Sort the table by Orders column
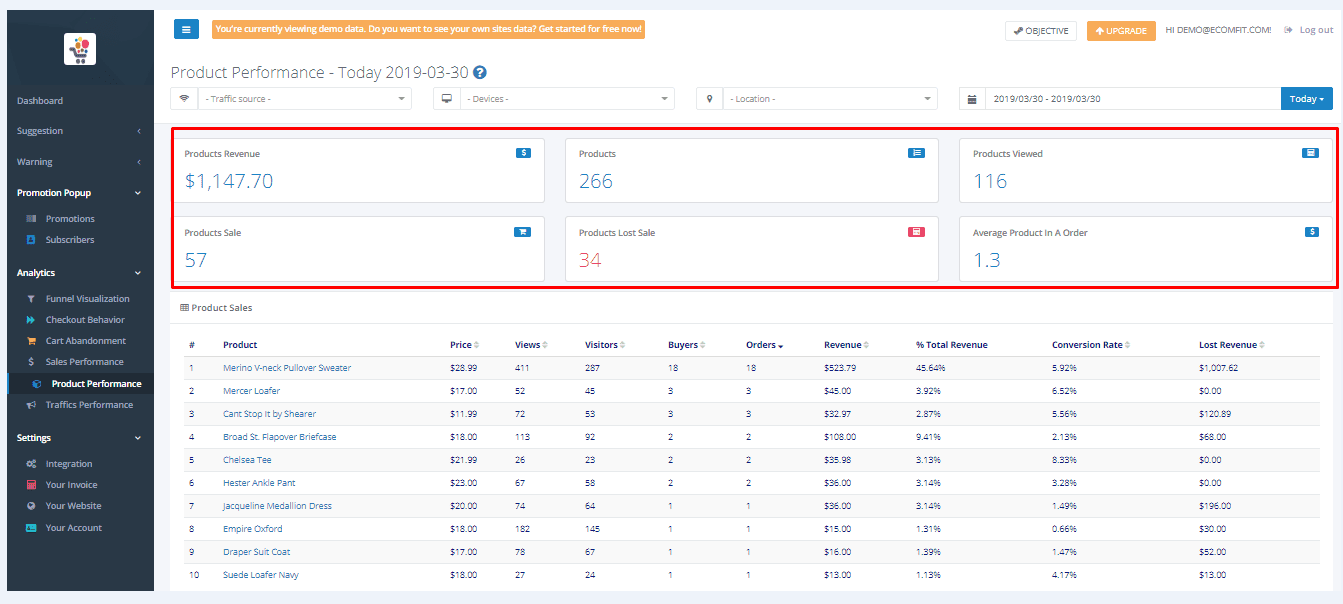 pyautogui.click(x=764, y=345)
